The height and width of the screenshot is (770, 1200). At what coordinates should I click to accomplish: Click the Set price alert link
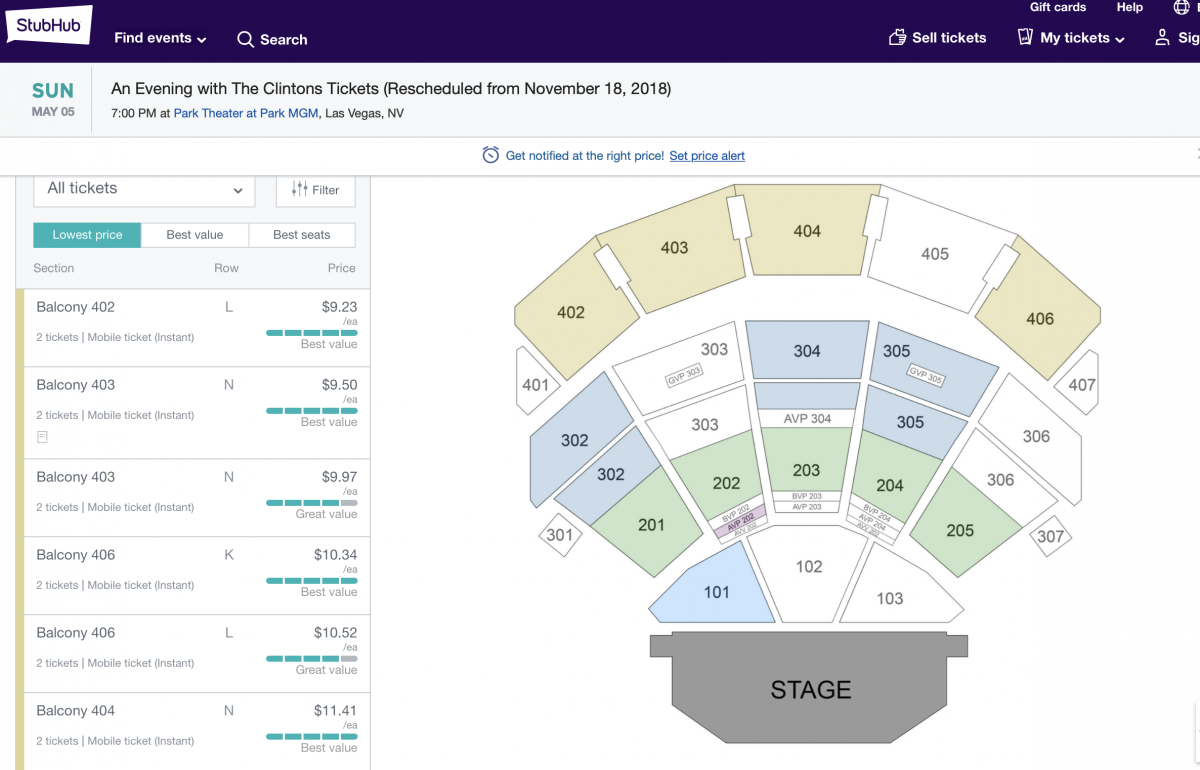tap(707, 156)
